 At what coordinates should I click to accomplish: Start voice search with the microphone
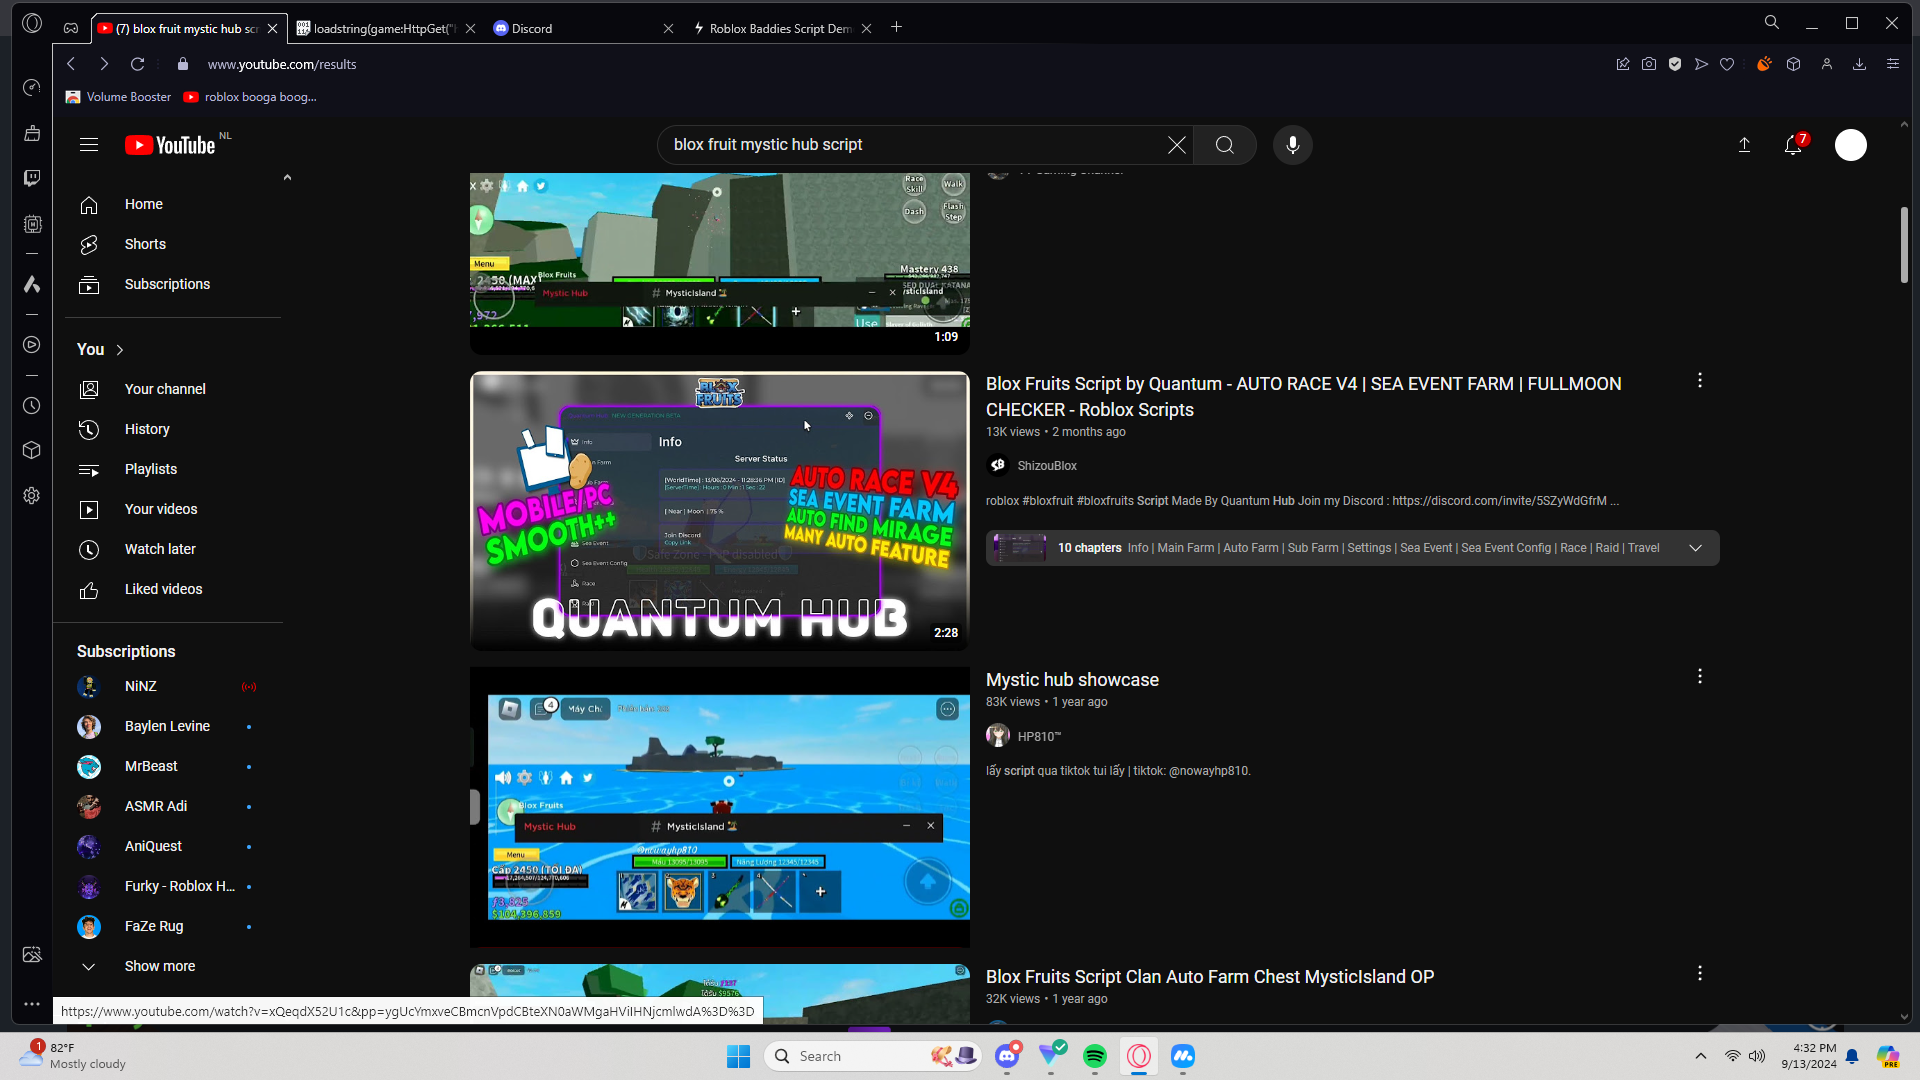pos(1293,145)
